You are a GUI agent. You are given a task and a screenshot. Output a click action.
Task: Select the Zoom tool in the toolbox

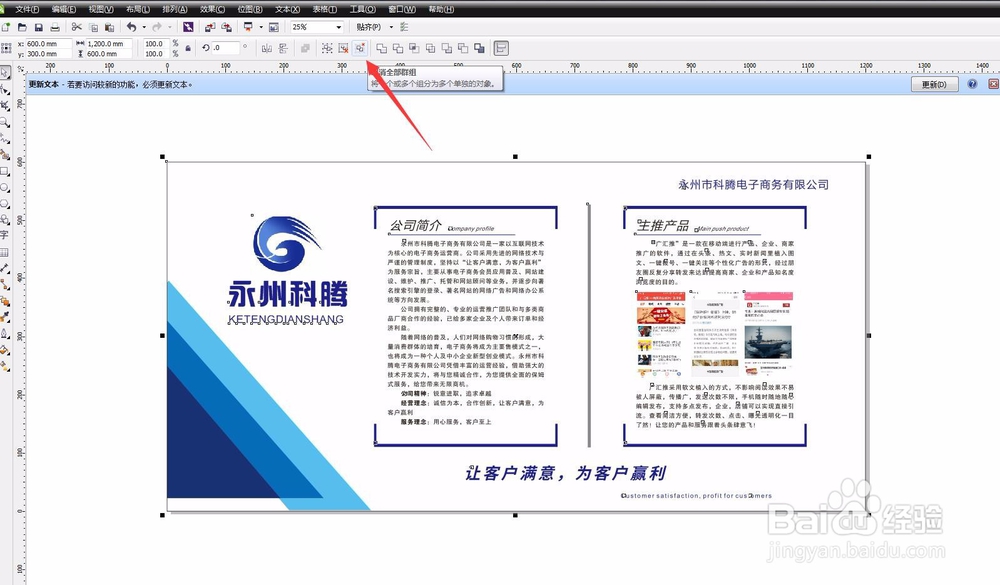click(5, 122)
